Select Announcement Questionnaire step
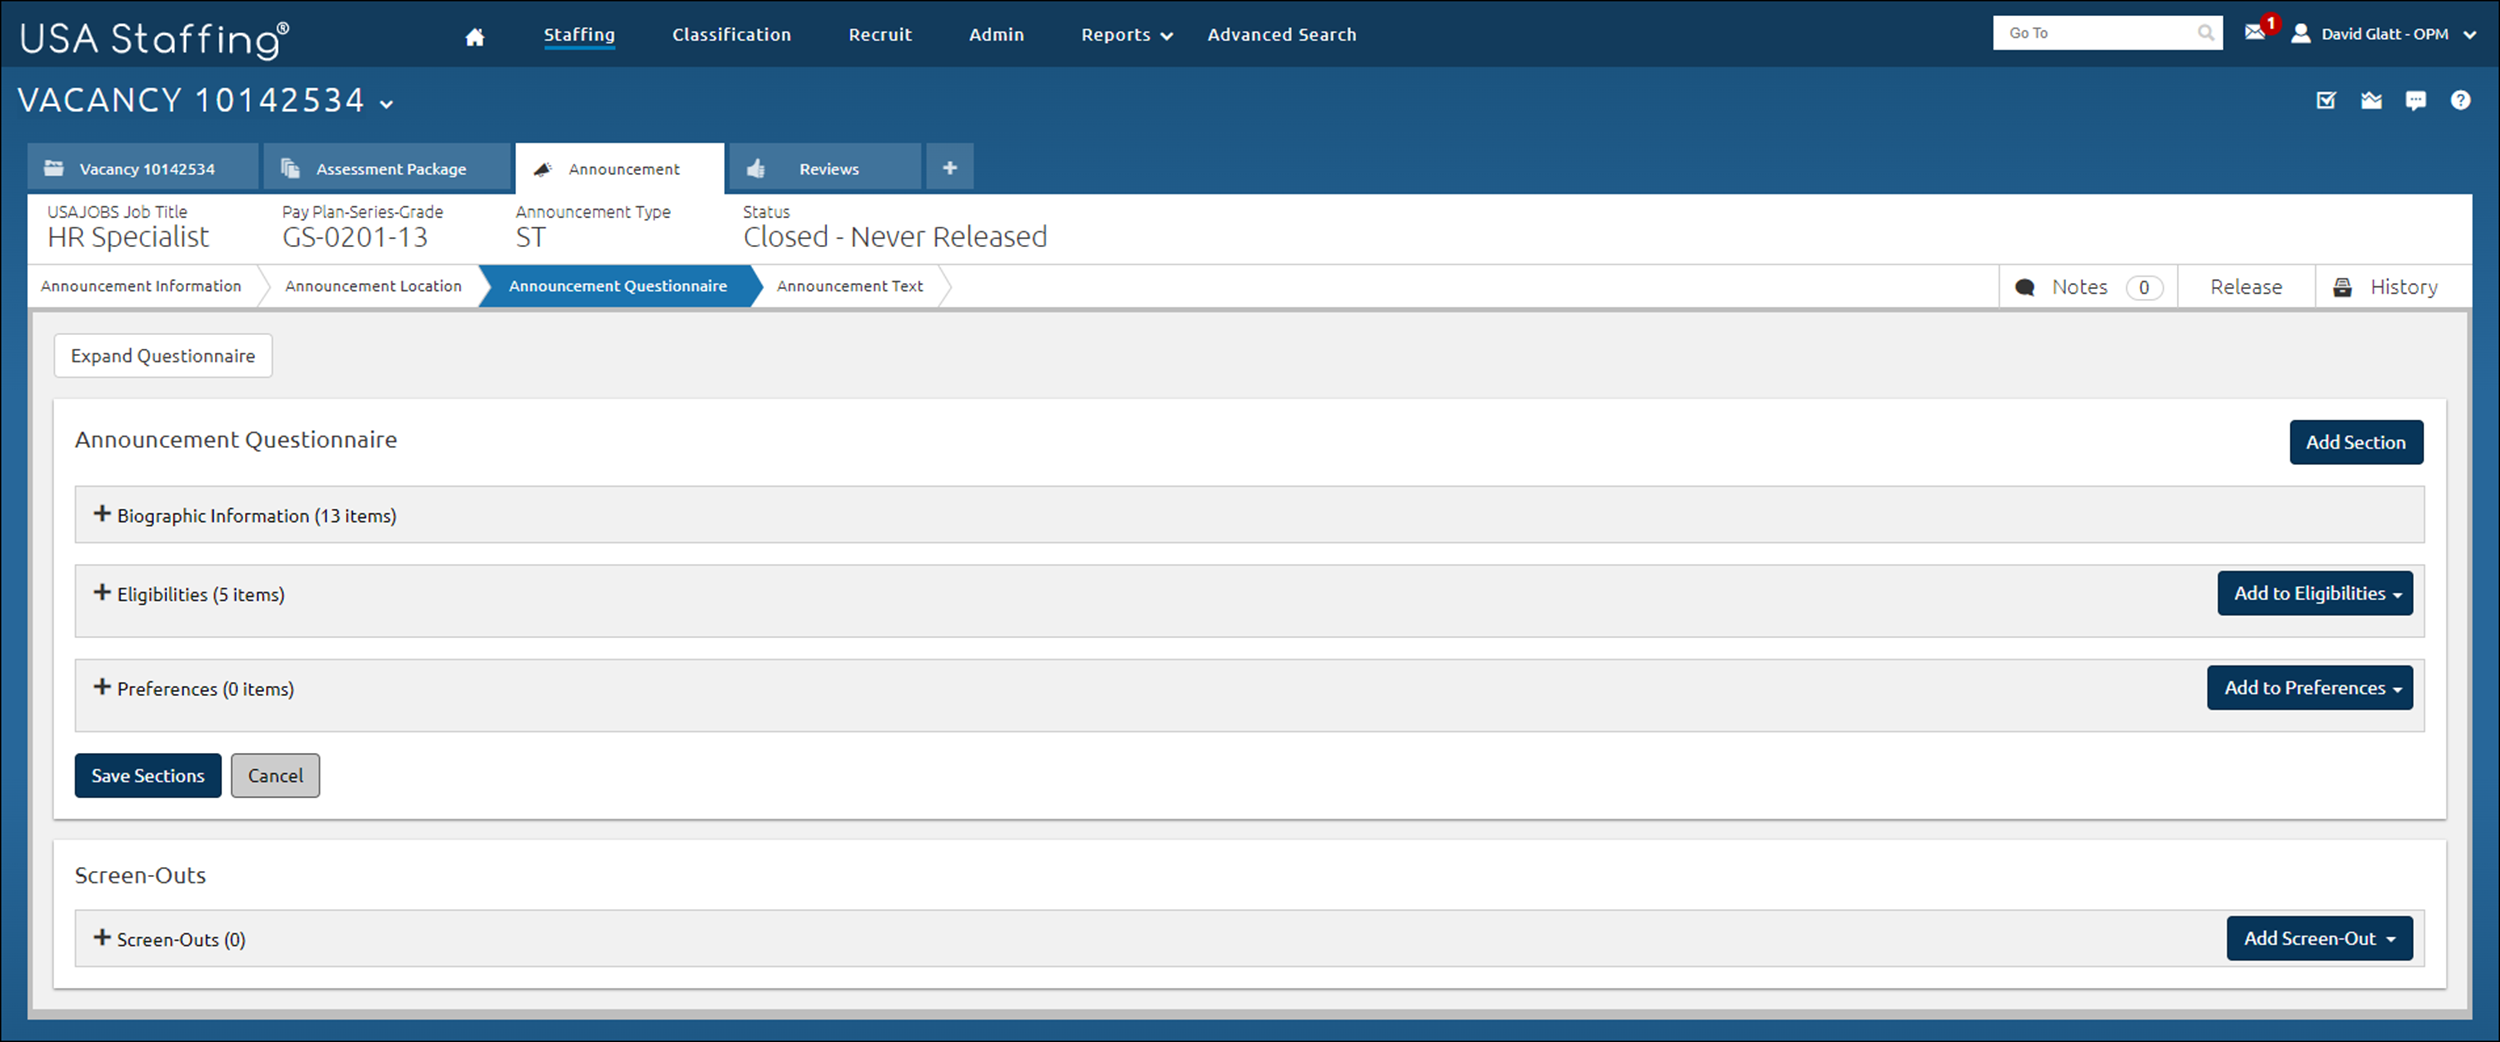 pyautogui.click(x=617, y=286)
